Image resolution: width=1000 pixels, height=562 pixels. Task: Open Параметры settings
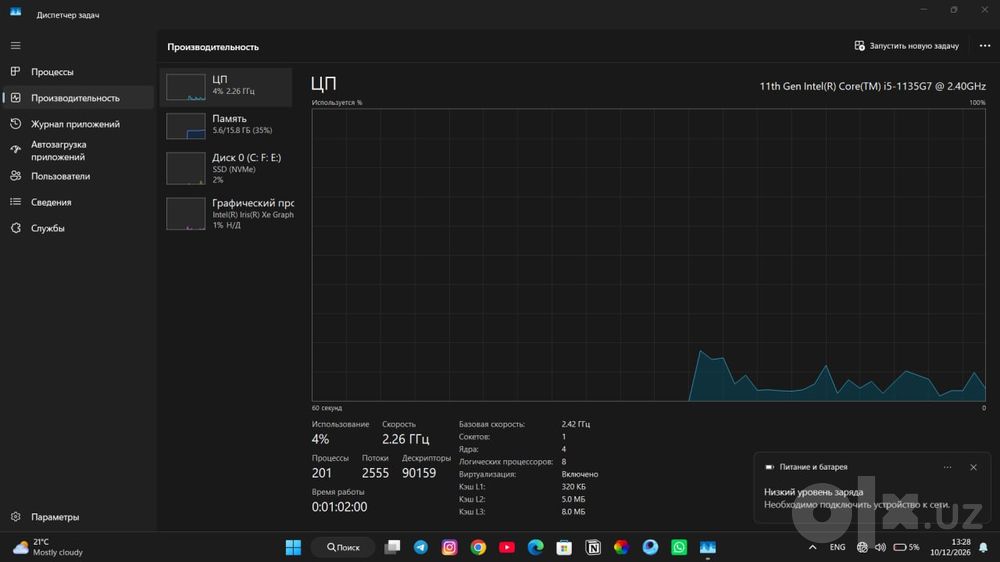[x=78, y=517]
